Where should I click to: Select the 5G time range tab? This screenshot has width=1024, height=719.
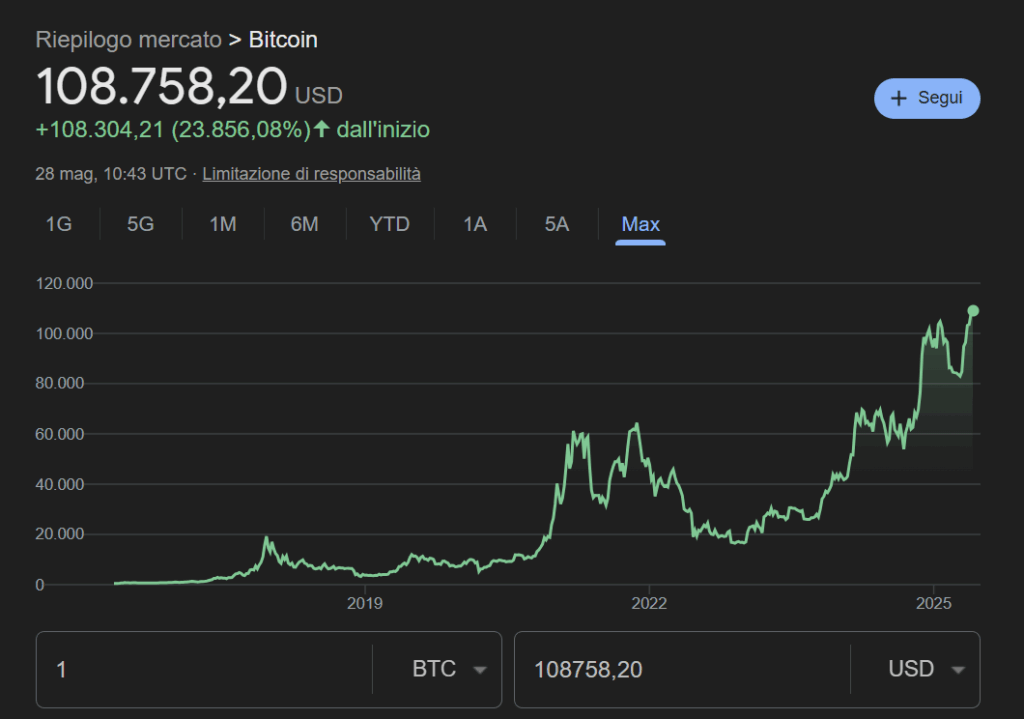[140, 224]
